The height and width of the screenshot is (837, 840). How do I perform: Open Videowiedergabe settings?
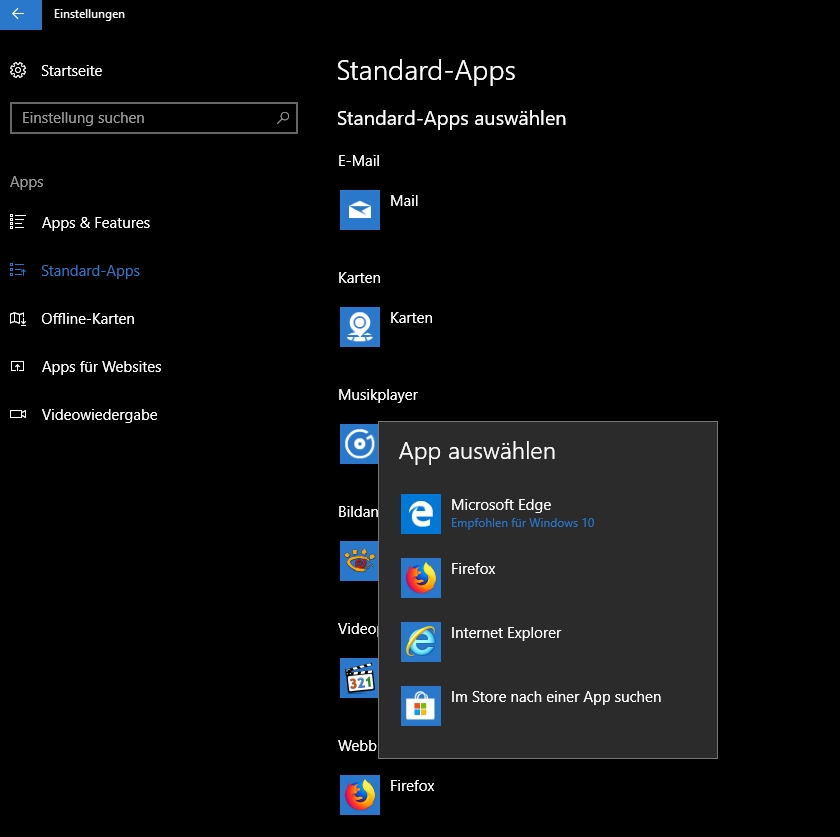99,415
